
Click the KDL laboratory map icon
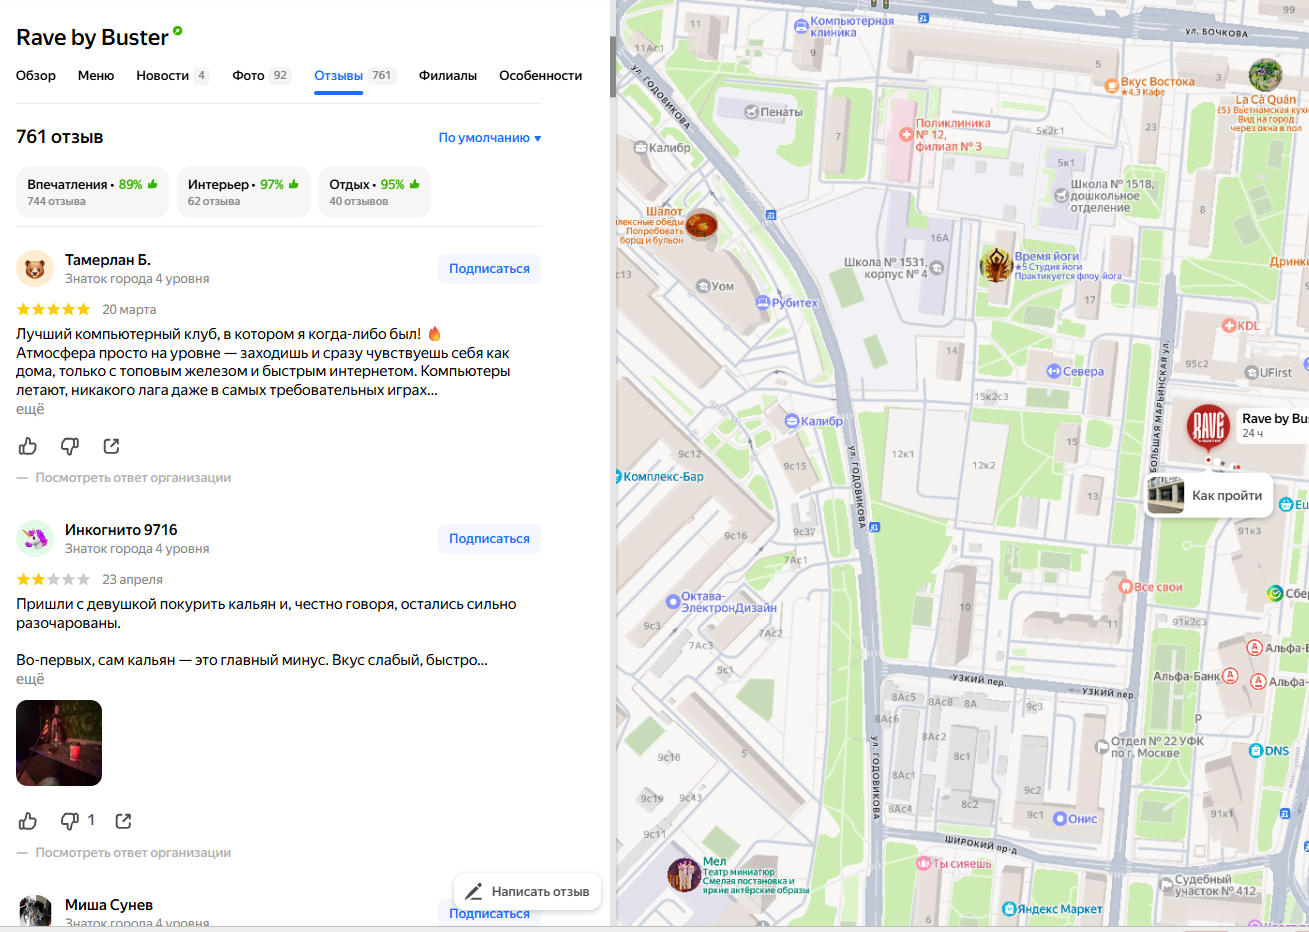[1229, 325]
